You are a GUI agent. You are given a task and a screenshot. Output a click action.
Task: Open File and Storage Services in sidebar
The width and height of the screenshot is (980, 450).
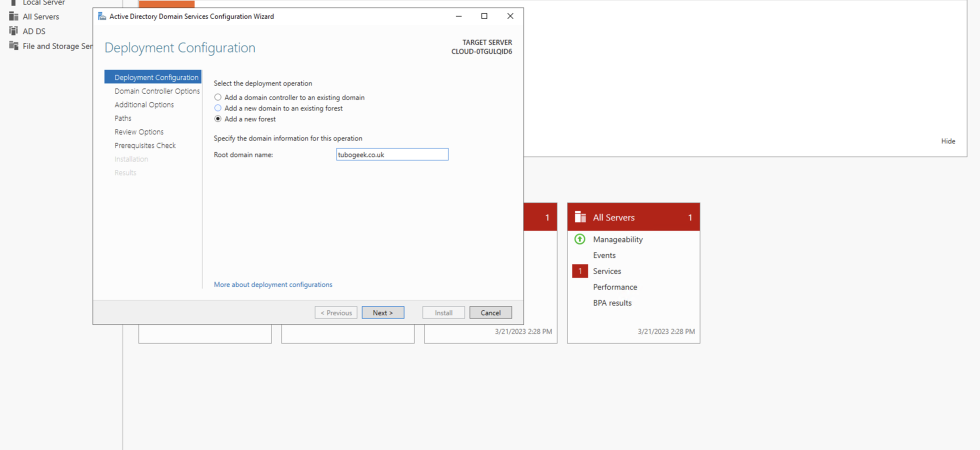tap(58, 46)
